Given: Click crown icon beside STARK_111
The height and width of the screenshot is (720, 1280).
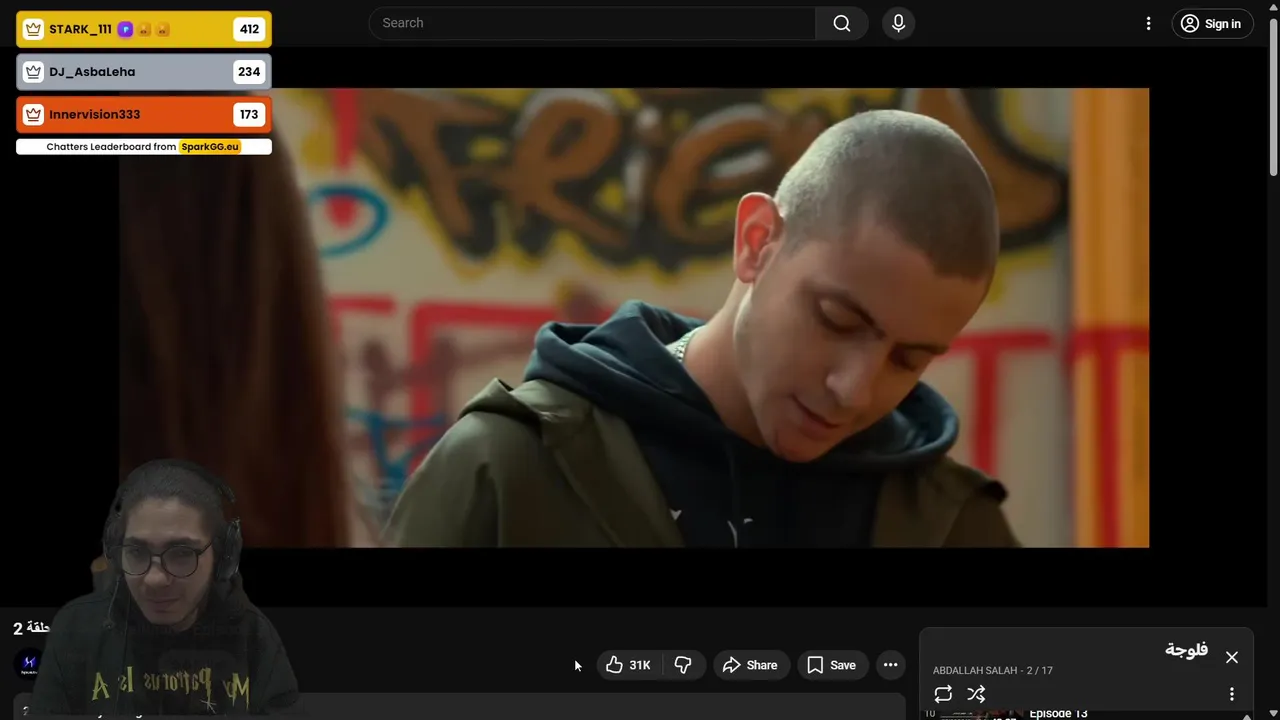Looking at the screenshot, I should click(33, 29).
